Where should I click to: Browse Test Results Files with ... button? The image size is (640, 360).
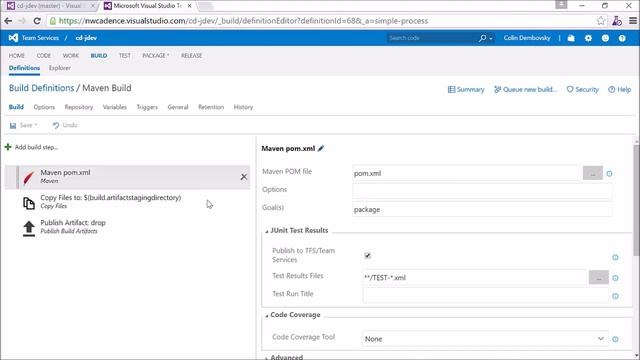(x=599, y=278)
